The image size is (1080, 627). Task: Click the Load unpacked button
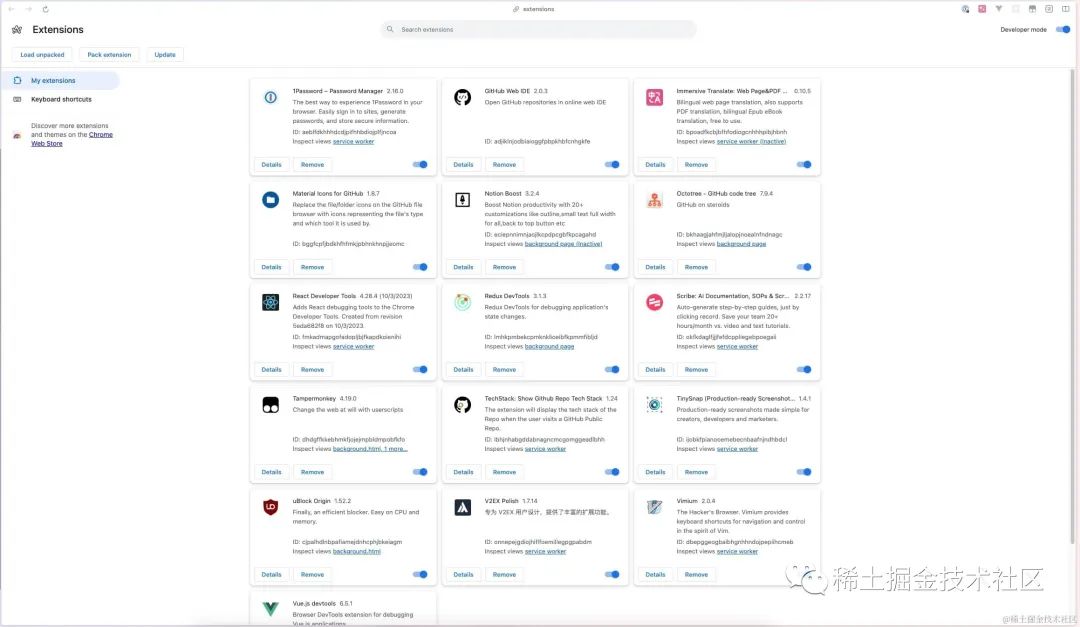click(x=42, y=55)
